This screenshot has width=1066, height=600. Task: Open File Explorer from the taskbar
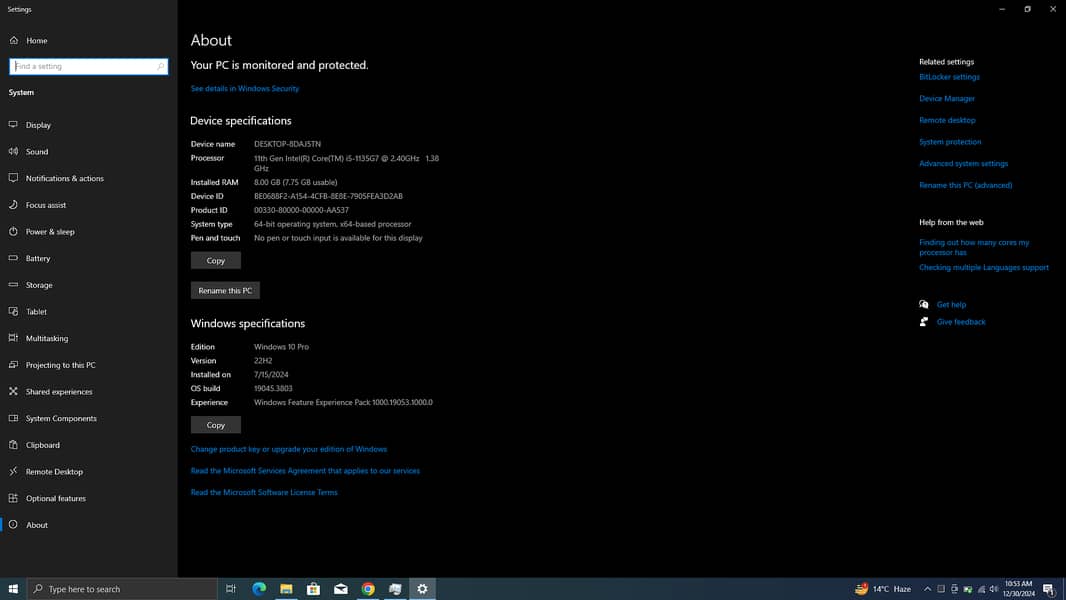286,589
